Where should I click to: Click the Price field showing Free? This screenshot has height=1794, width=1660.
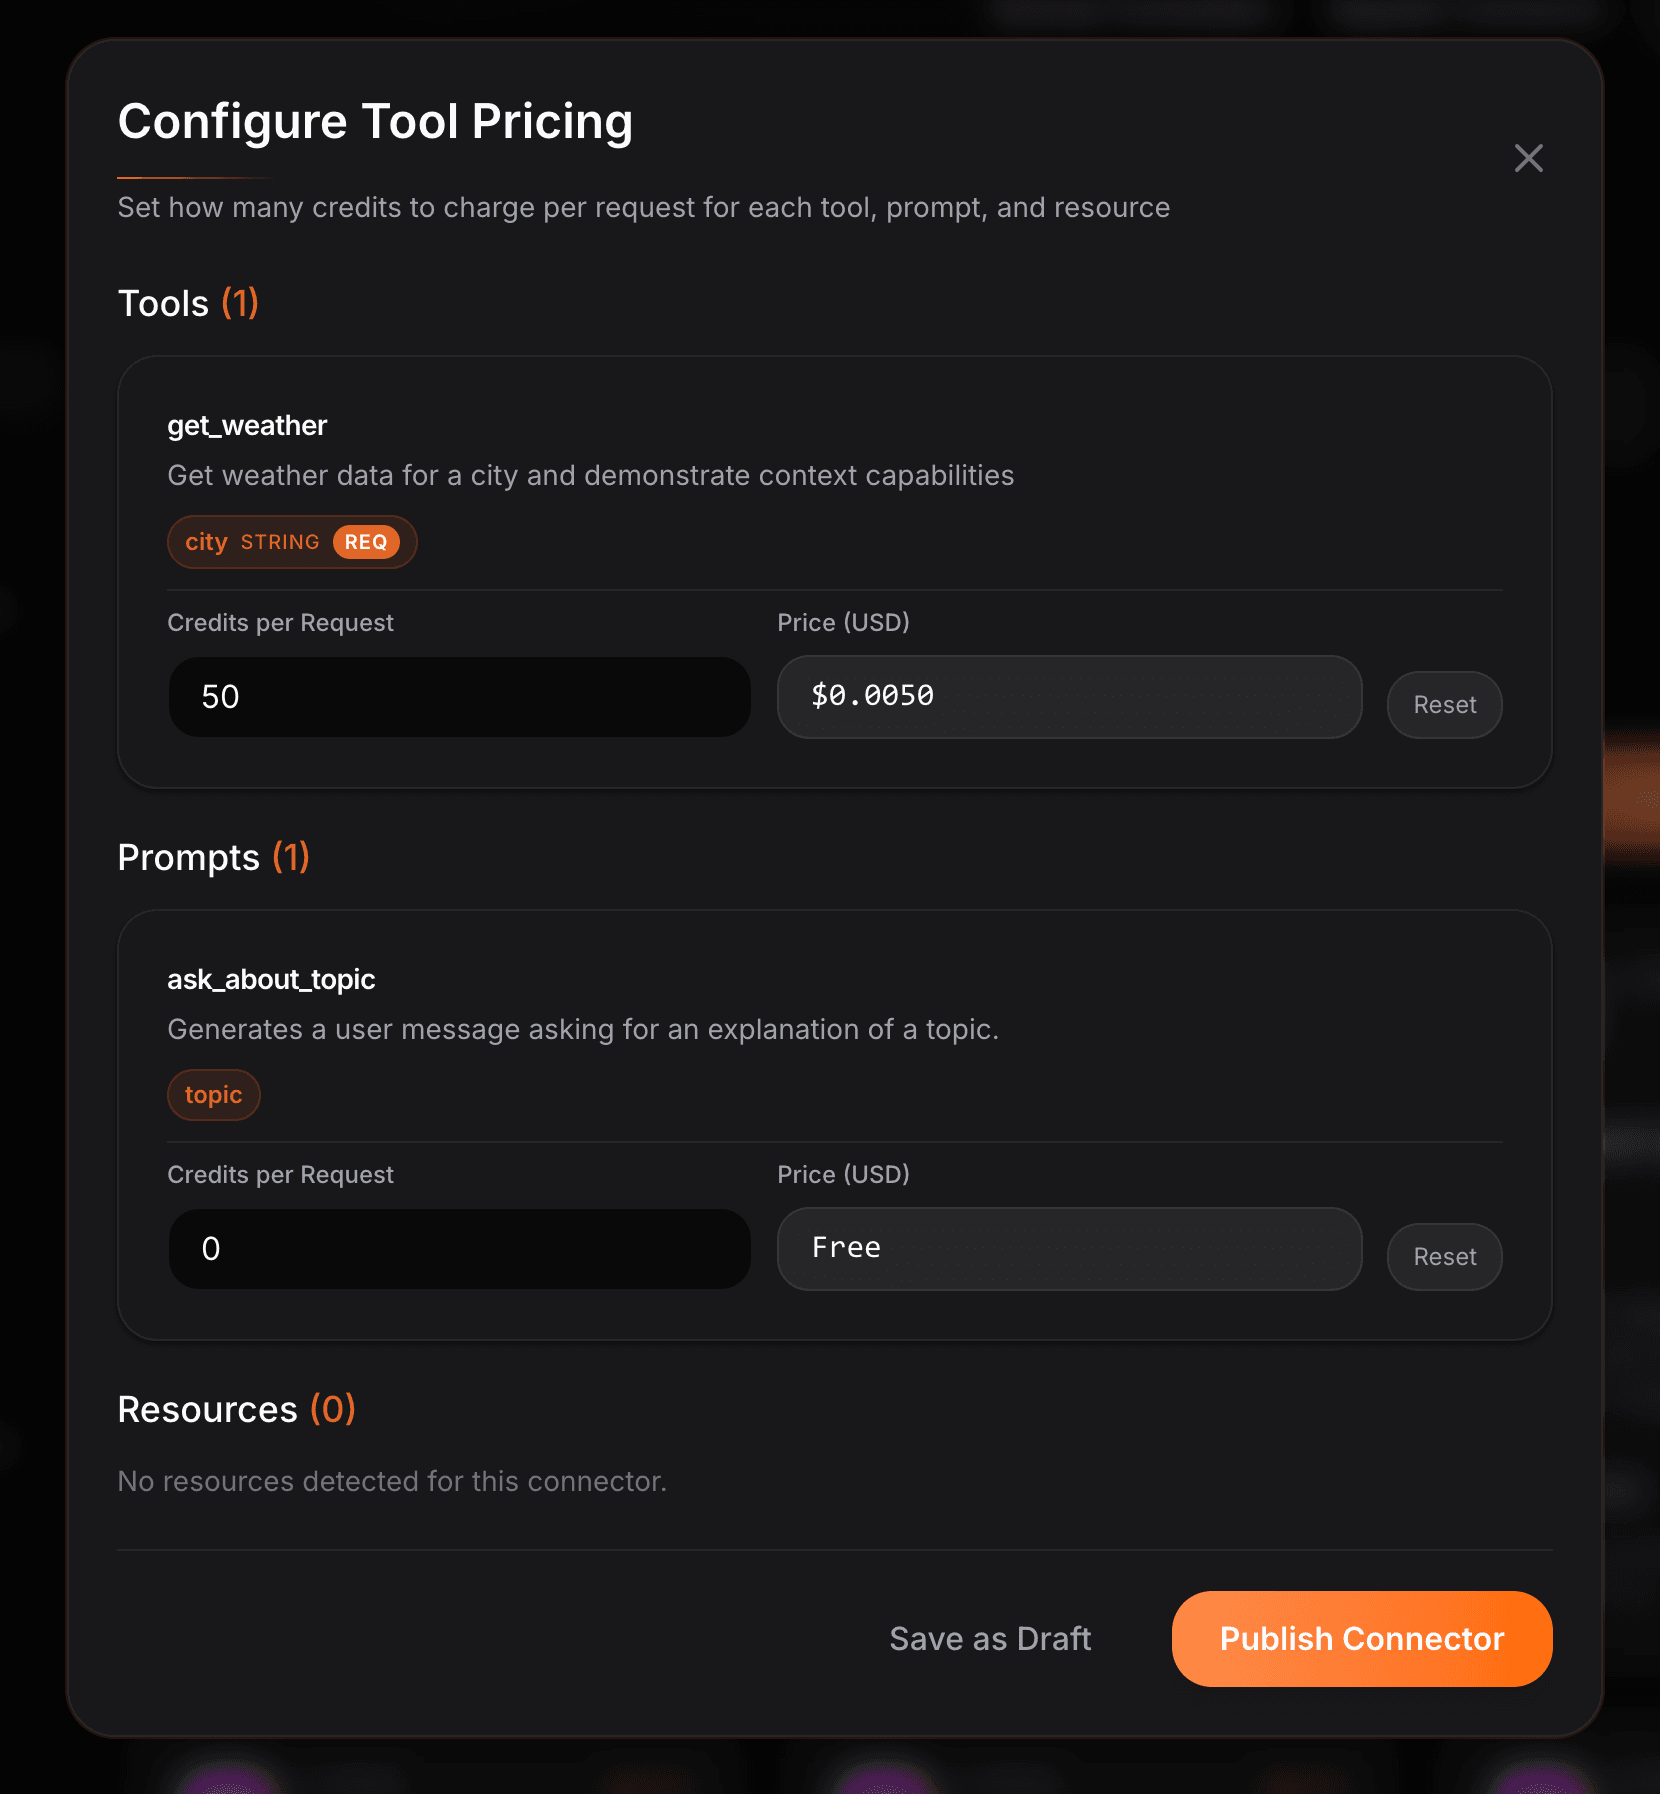[1068, 1248]
